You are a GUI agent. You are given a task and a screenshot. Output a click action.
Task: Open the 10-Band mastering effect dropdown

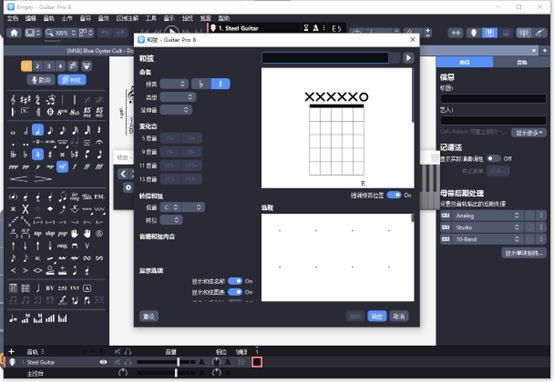click(x=487, y=239)
